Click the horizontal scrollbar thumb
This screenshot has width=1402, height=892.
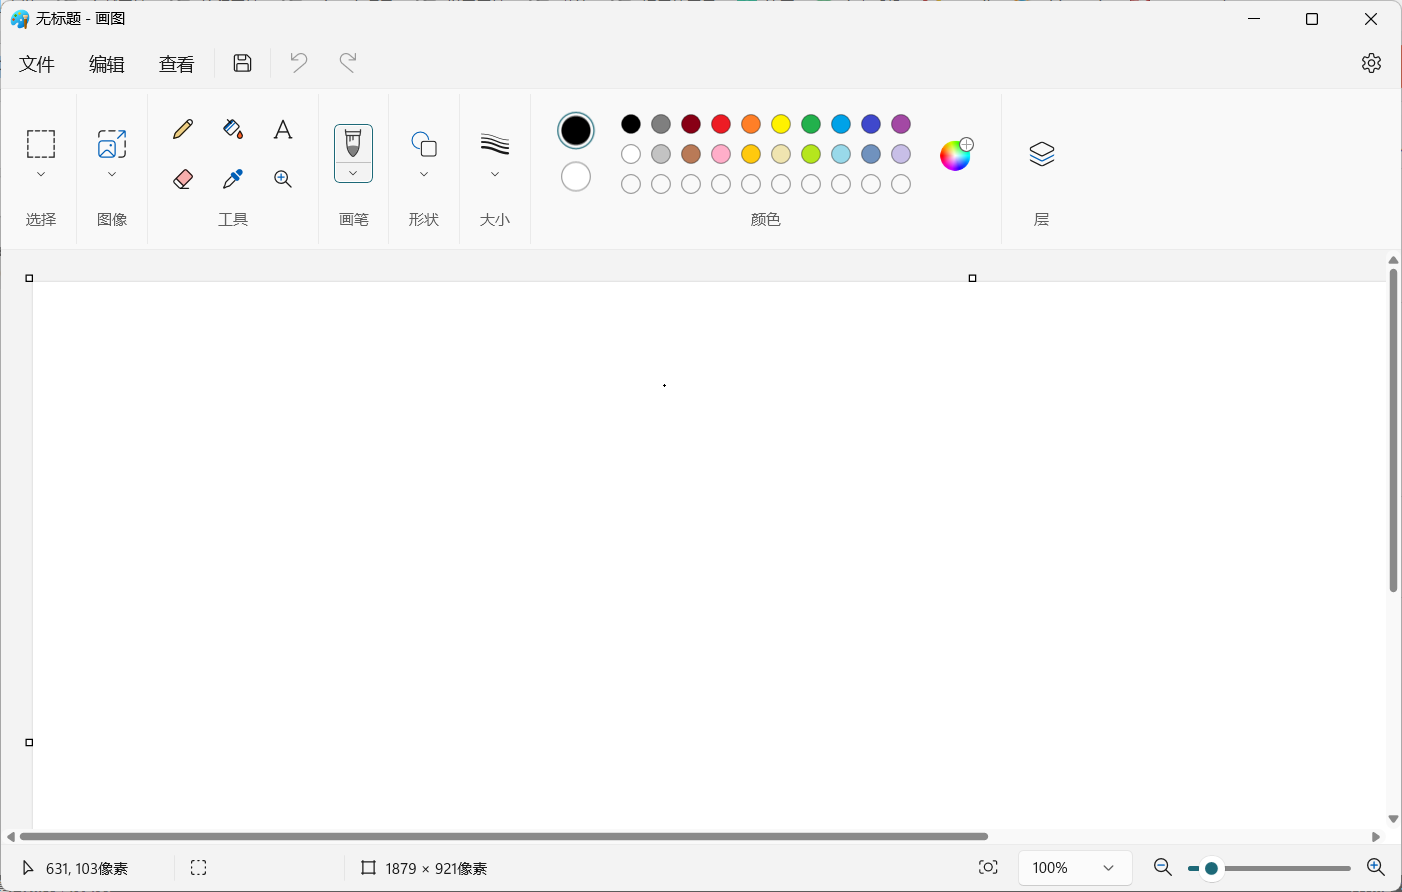coord(504,836)
